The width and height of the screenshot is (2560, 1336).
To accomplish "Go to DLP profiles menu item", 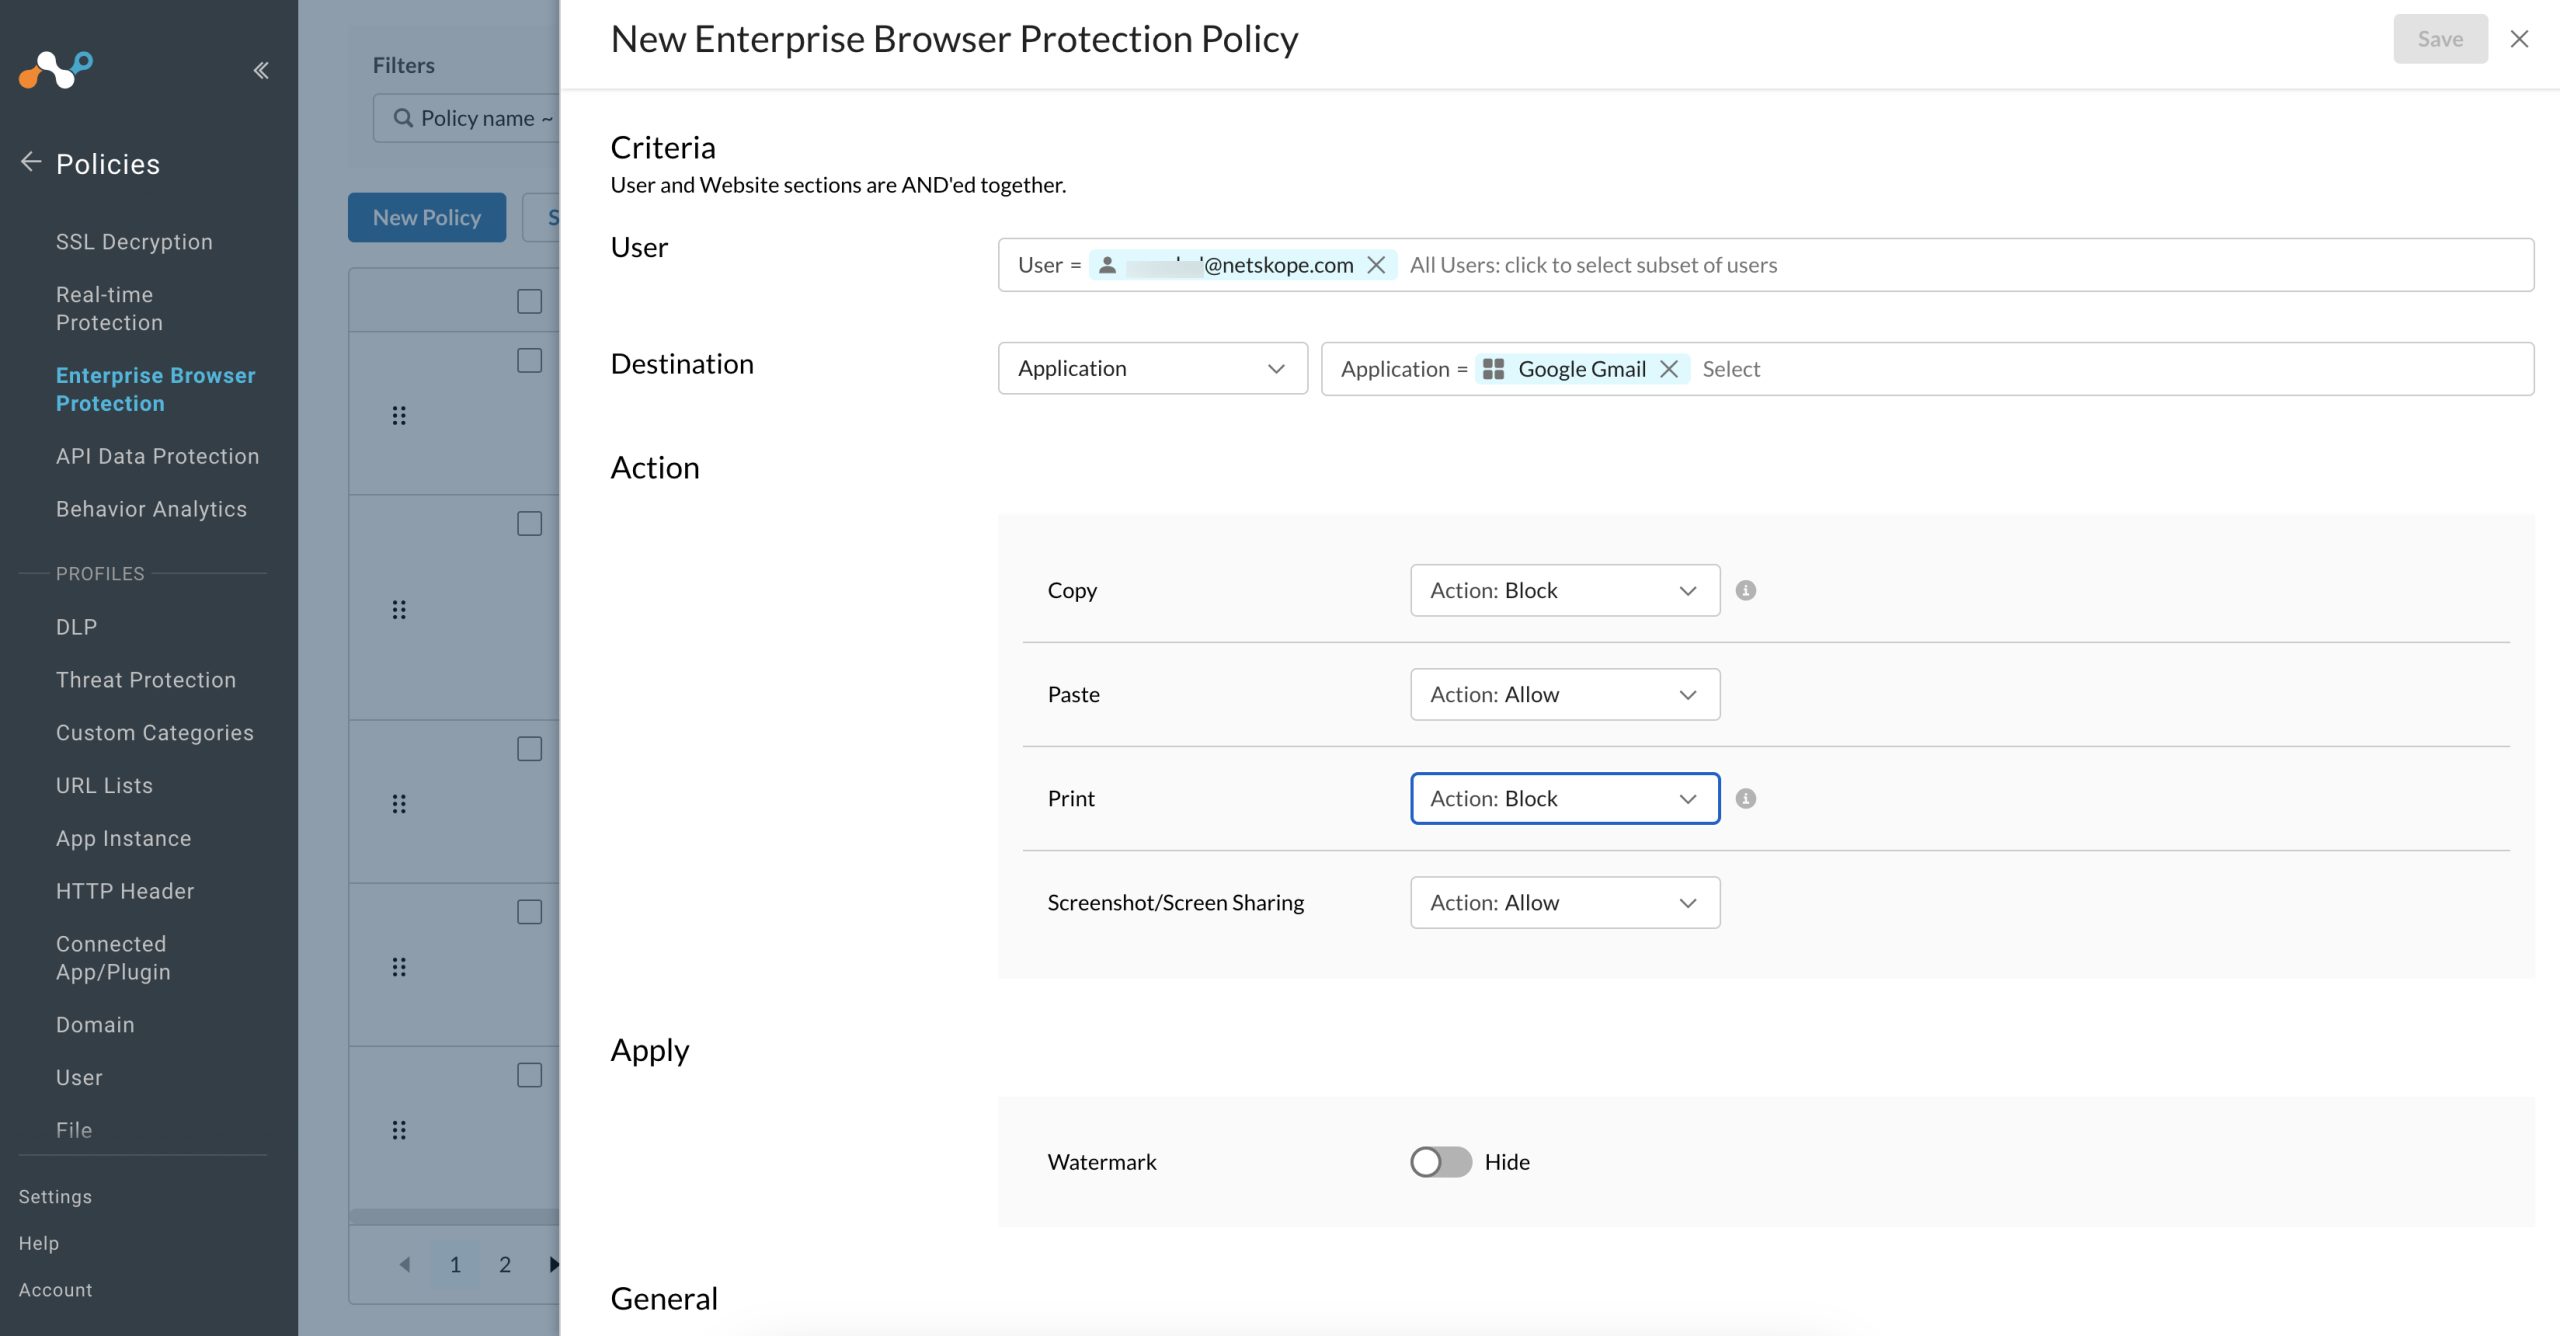I will coord(76,627).
